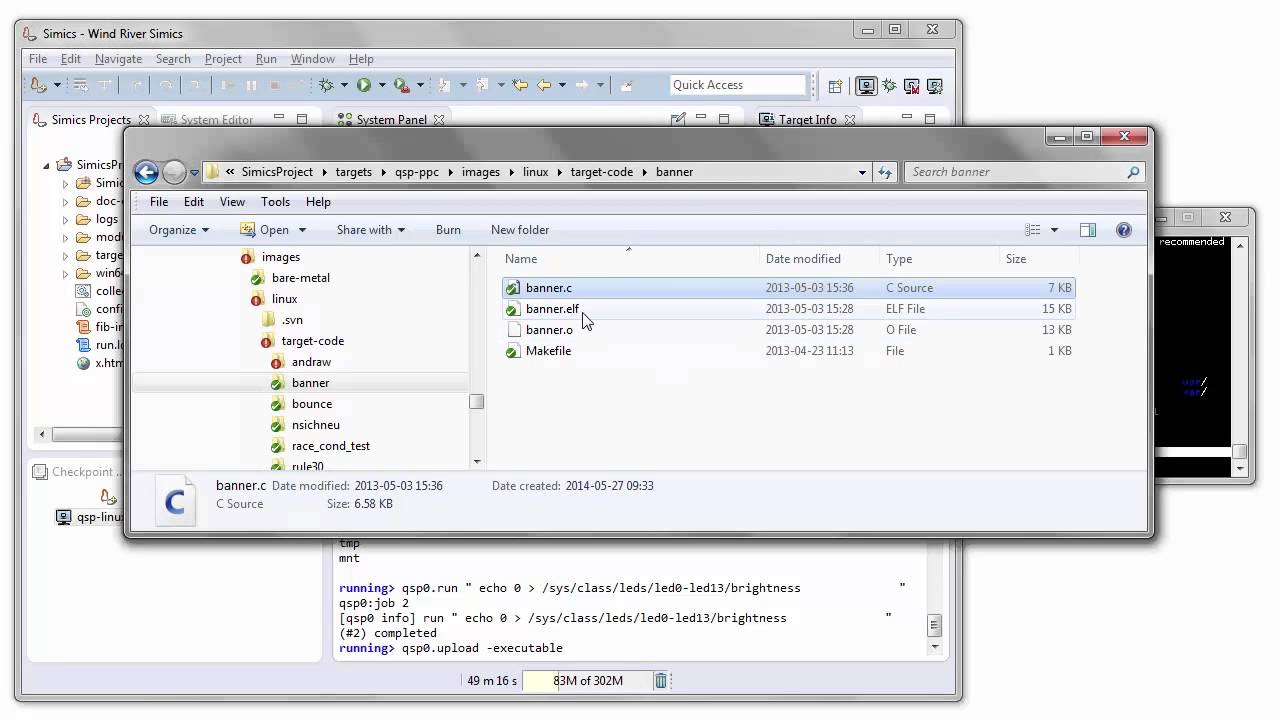Select the .svn folder in tree
The image size is (1280, 720).
click(x=292, y=320)
